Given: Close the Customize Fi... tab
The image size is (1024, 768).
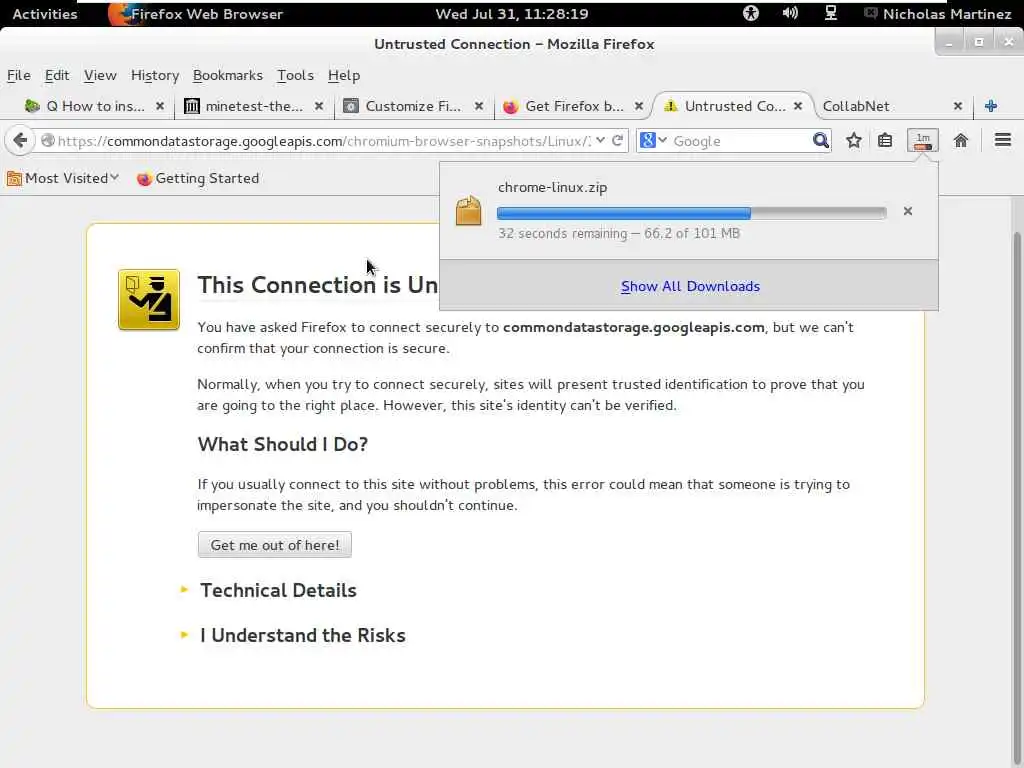Looking at the screenshot, I should (479, 106).
